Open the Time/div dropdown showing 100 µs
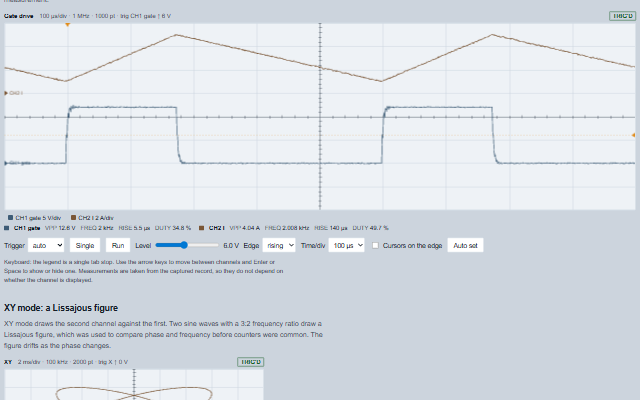Image resolution: width=640 pixels, height=400 pixels. coord(347,245)
